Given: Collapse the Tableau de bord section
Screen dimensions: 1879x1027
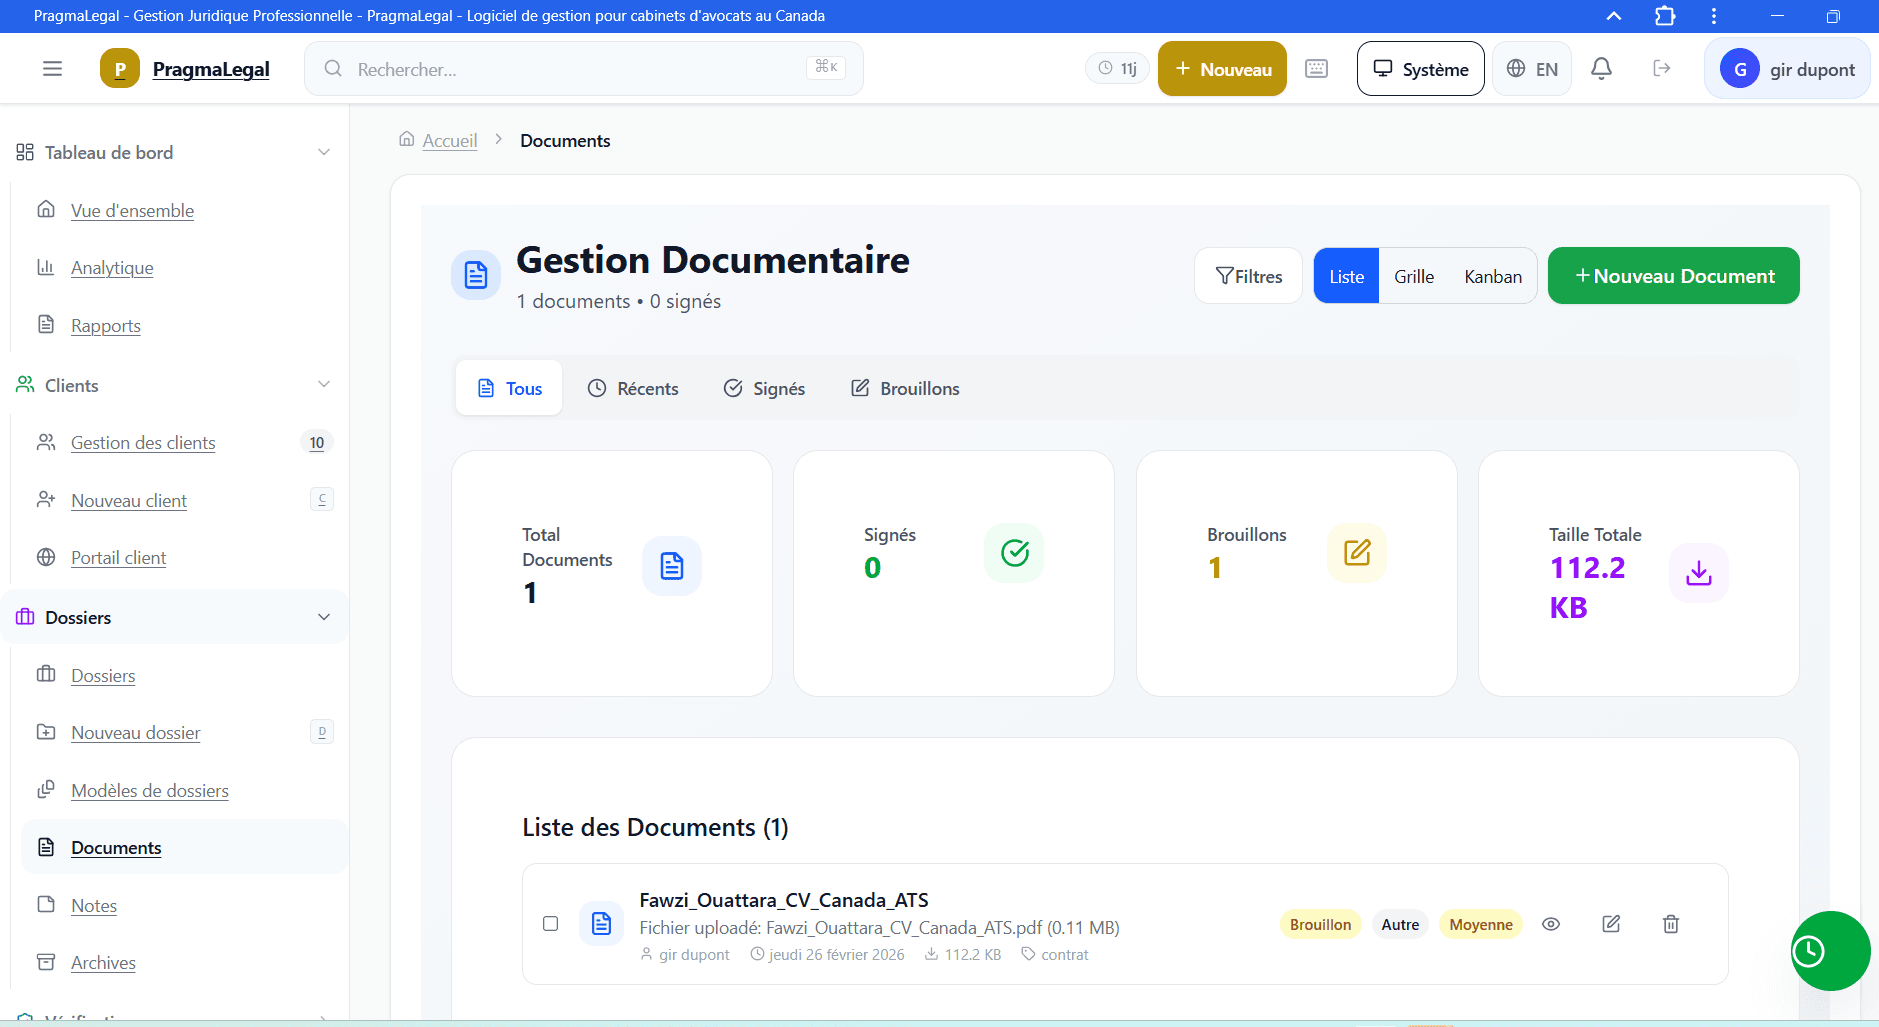Looking at the screenshot, I should 324,152.
